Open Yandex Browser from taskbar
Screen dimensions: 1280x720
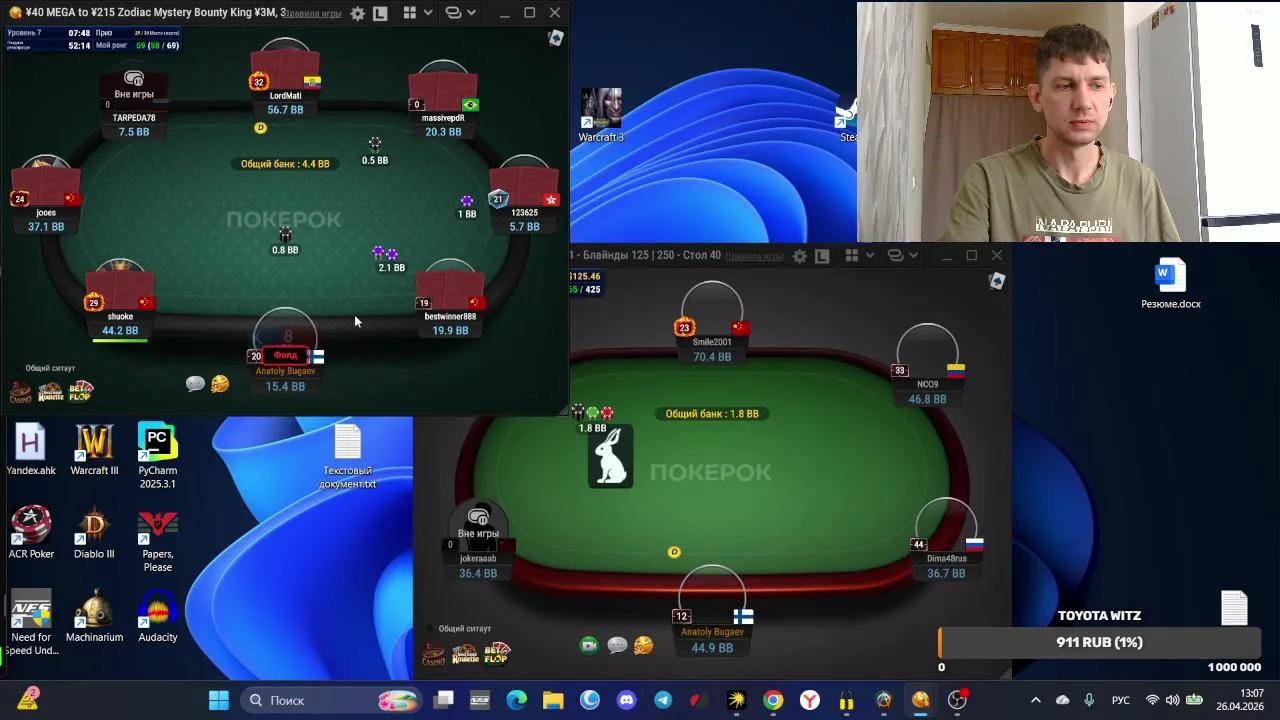pyautogui.click(x=809, y=700)
